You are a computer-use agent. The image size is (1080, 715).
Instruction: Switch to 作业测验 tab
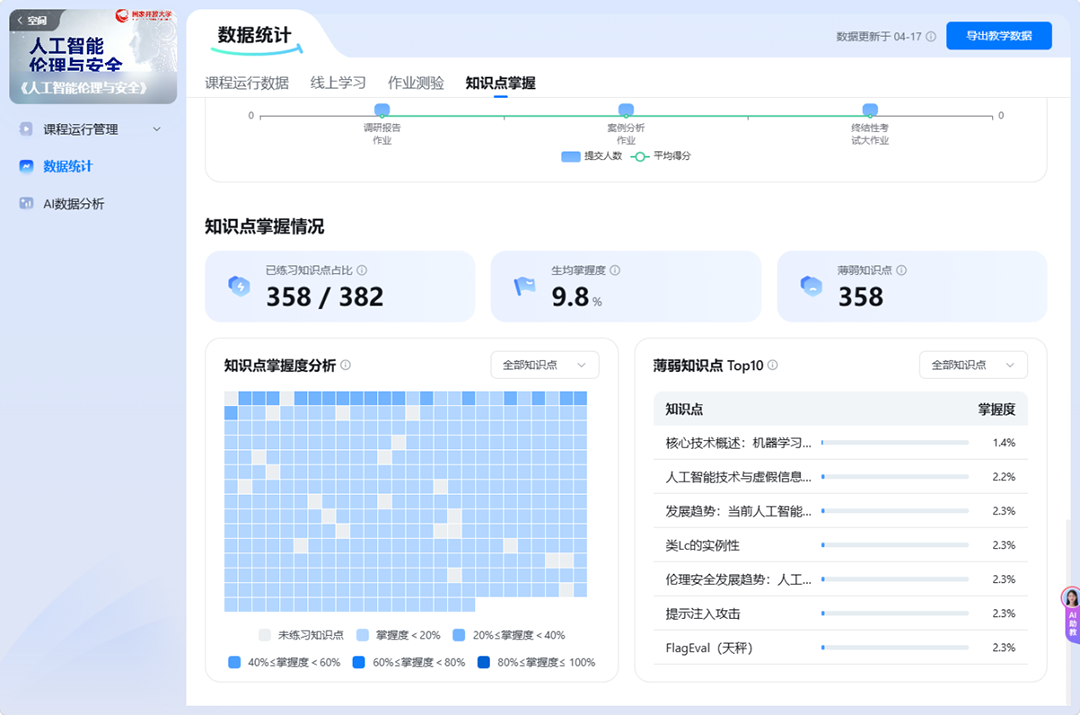click(x=416, y=83)
